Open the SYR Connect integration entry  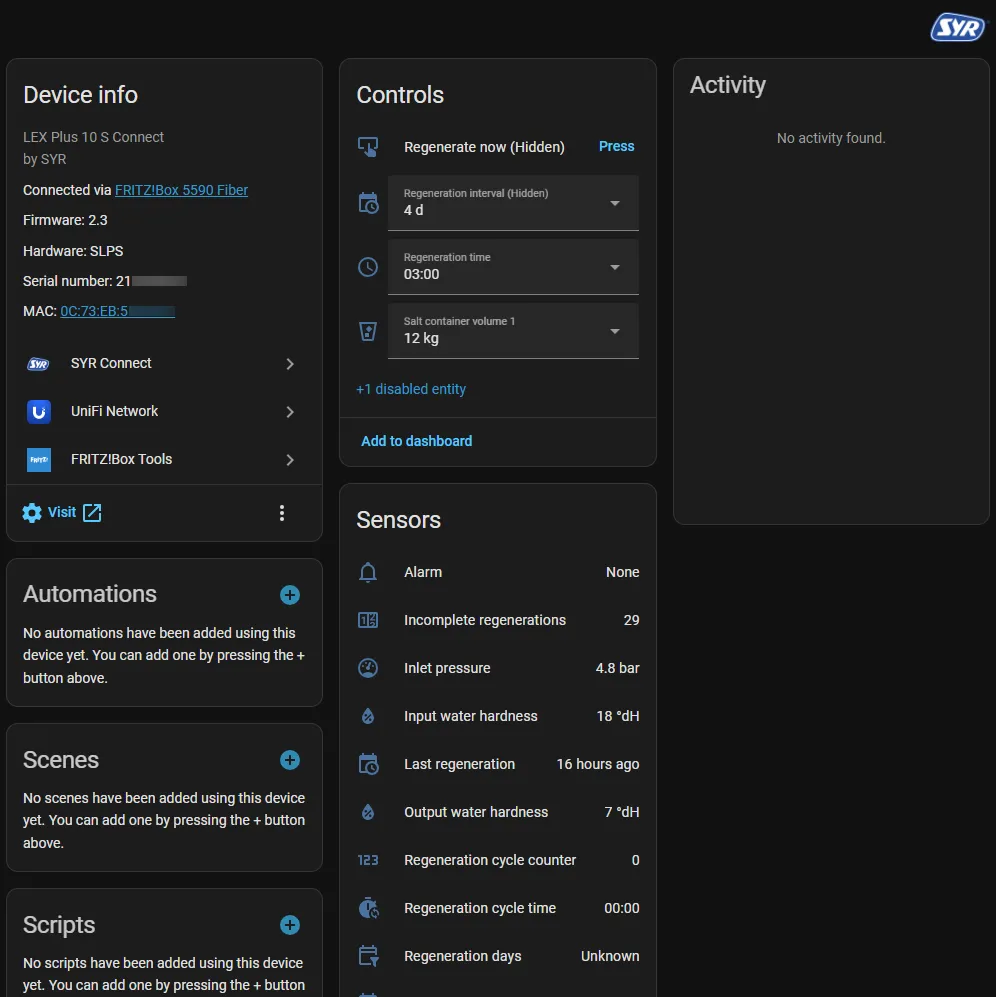[x=164, y=364]
